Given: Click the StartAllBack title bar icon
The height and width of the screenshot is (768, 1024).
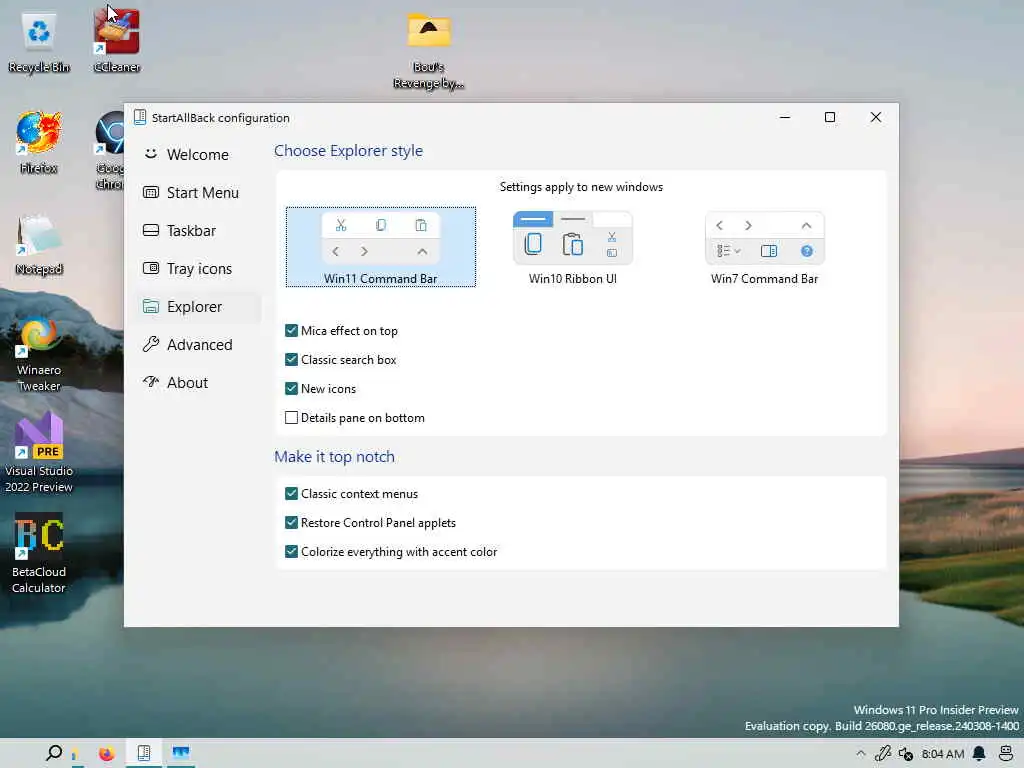Looking at the screenshot, I should [x=139, y=118].
